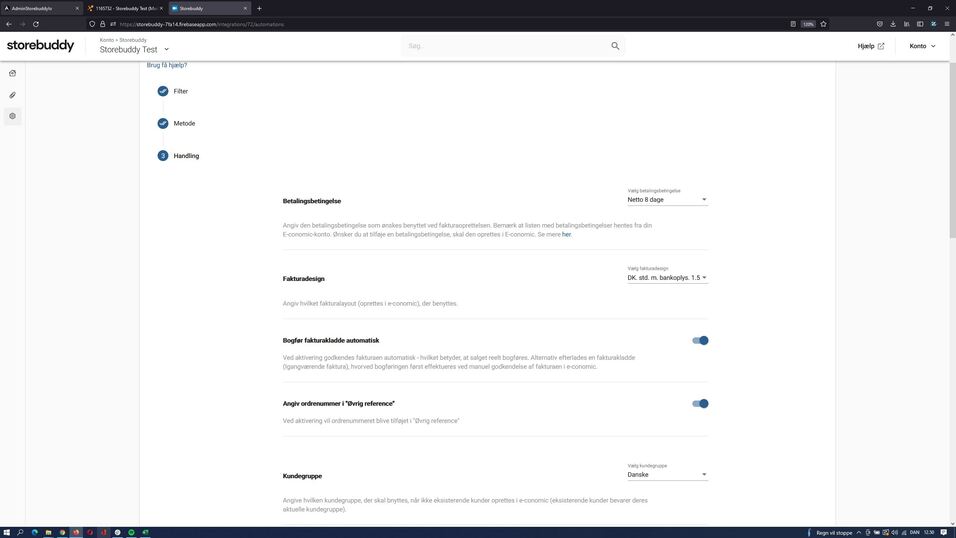Click the paperclip icon in left sidebar

[12, 95]
